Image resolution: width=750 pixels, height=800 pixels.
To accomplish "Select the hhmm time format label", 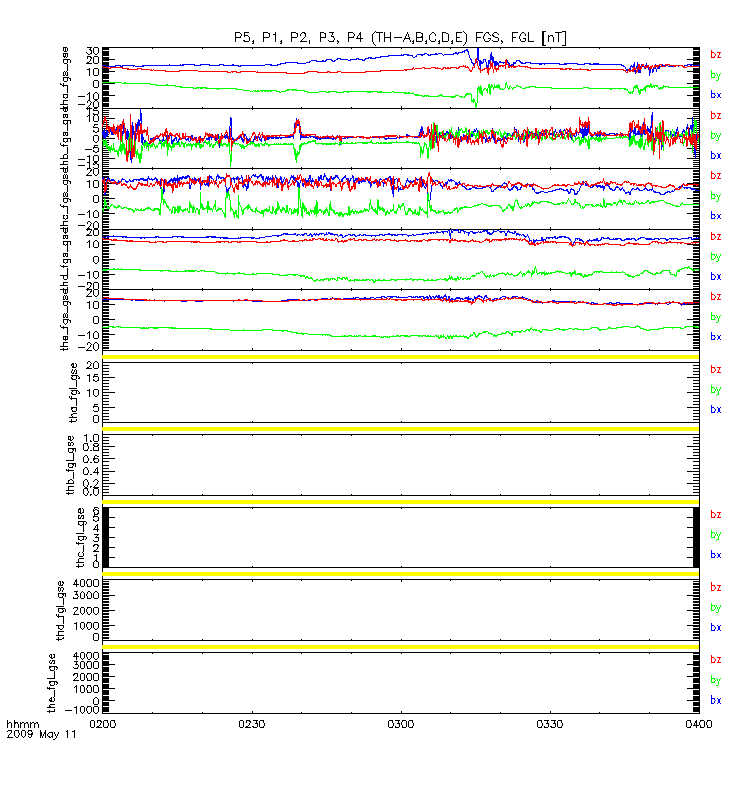I will (22, 724).
